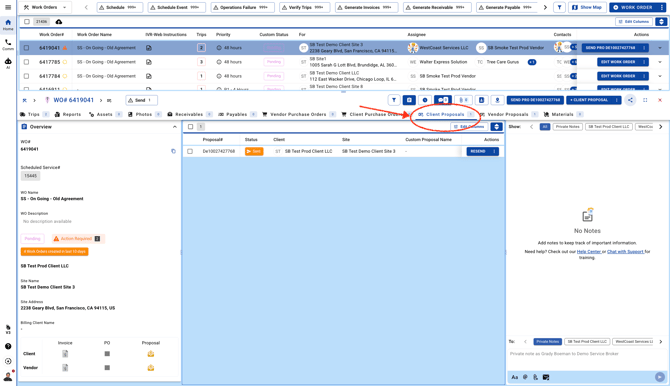Check the row for work order 6419041
Screen dimensions: 670x386
(x=26, y=48)
